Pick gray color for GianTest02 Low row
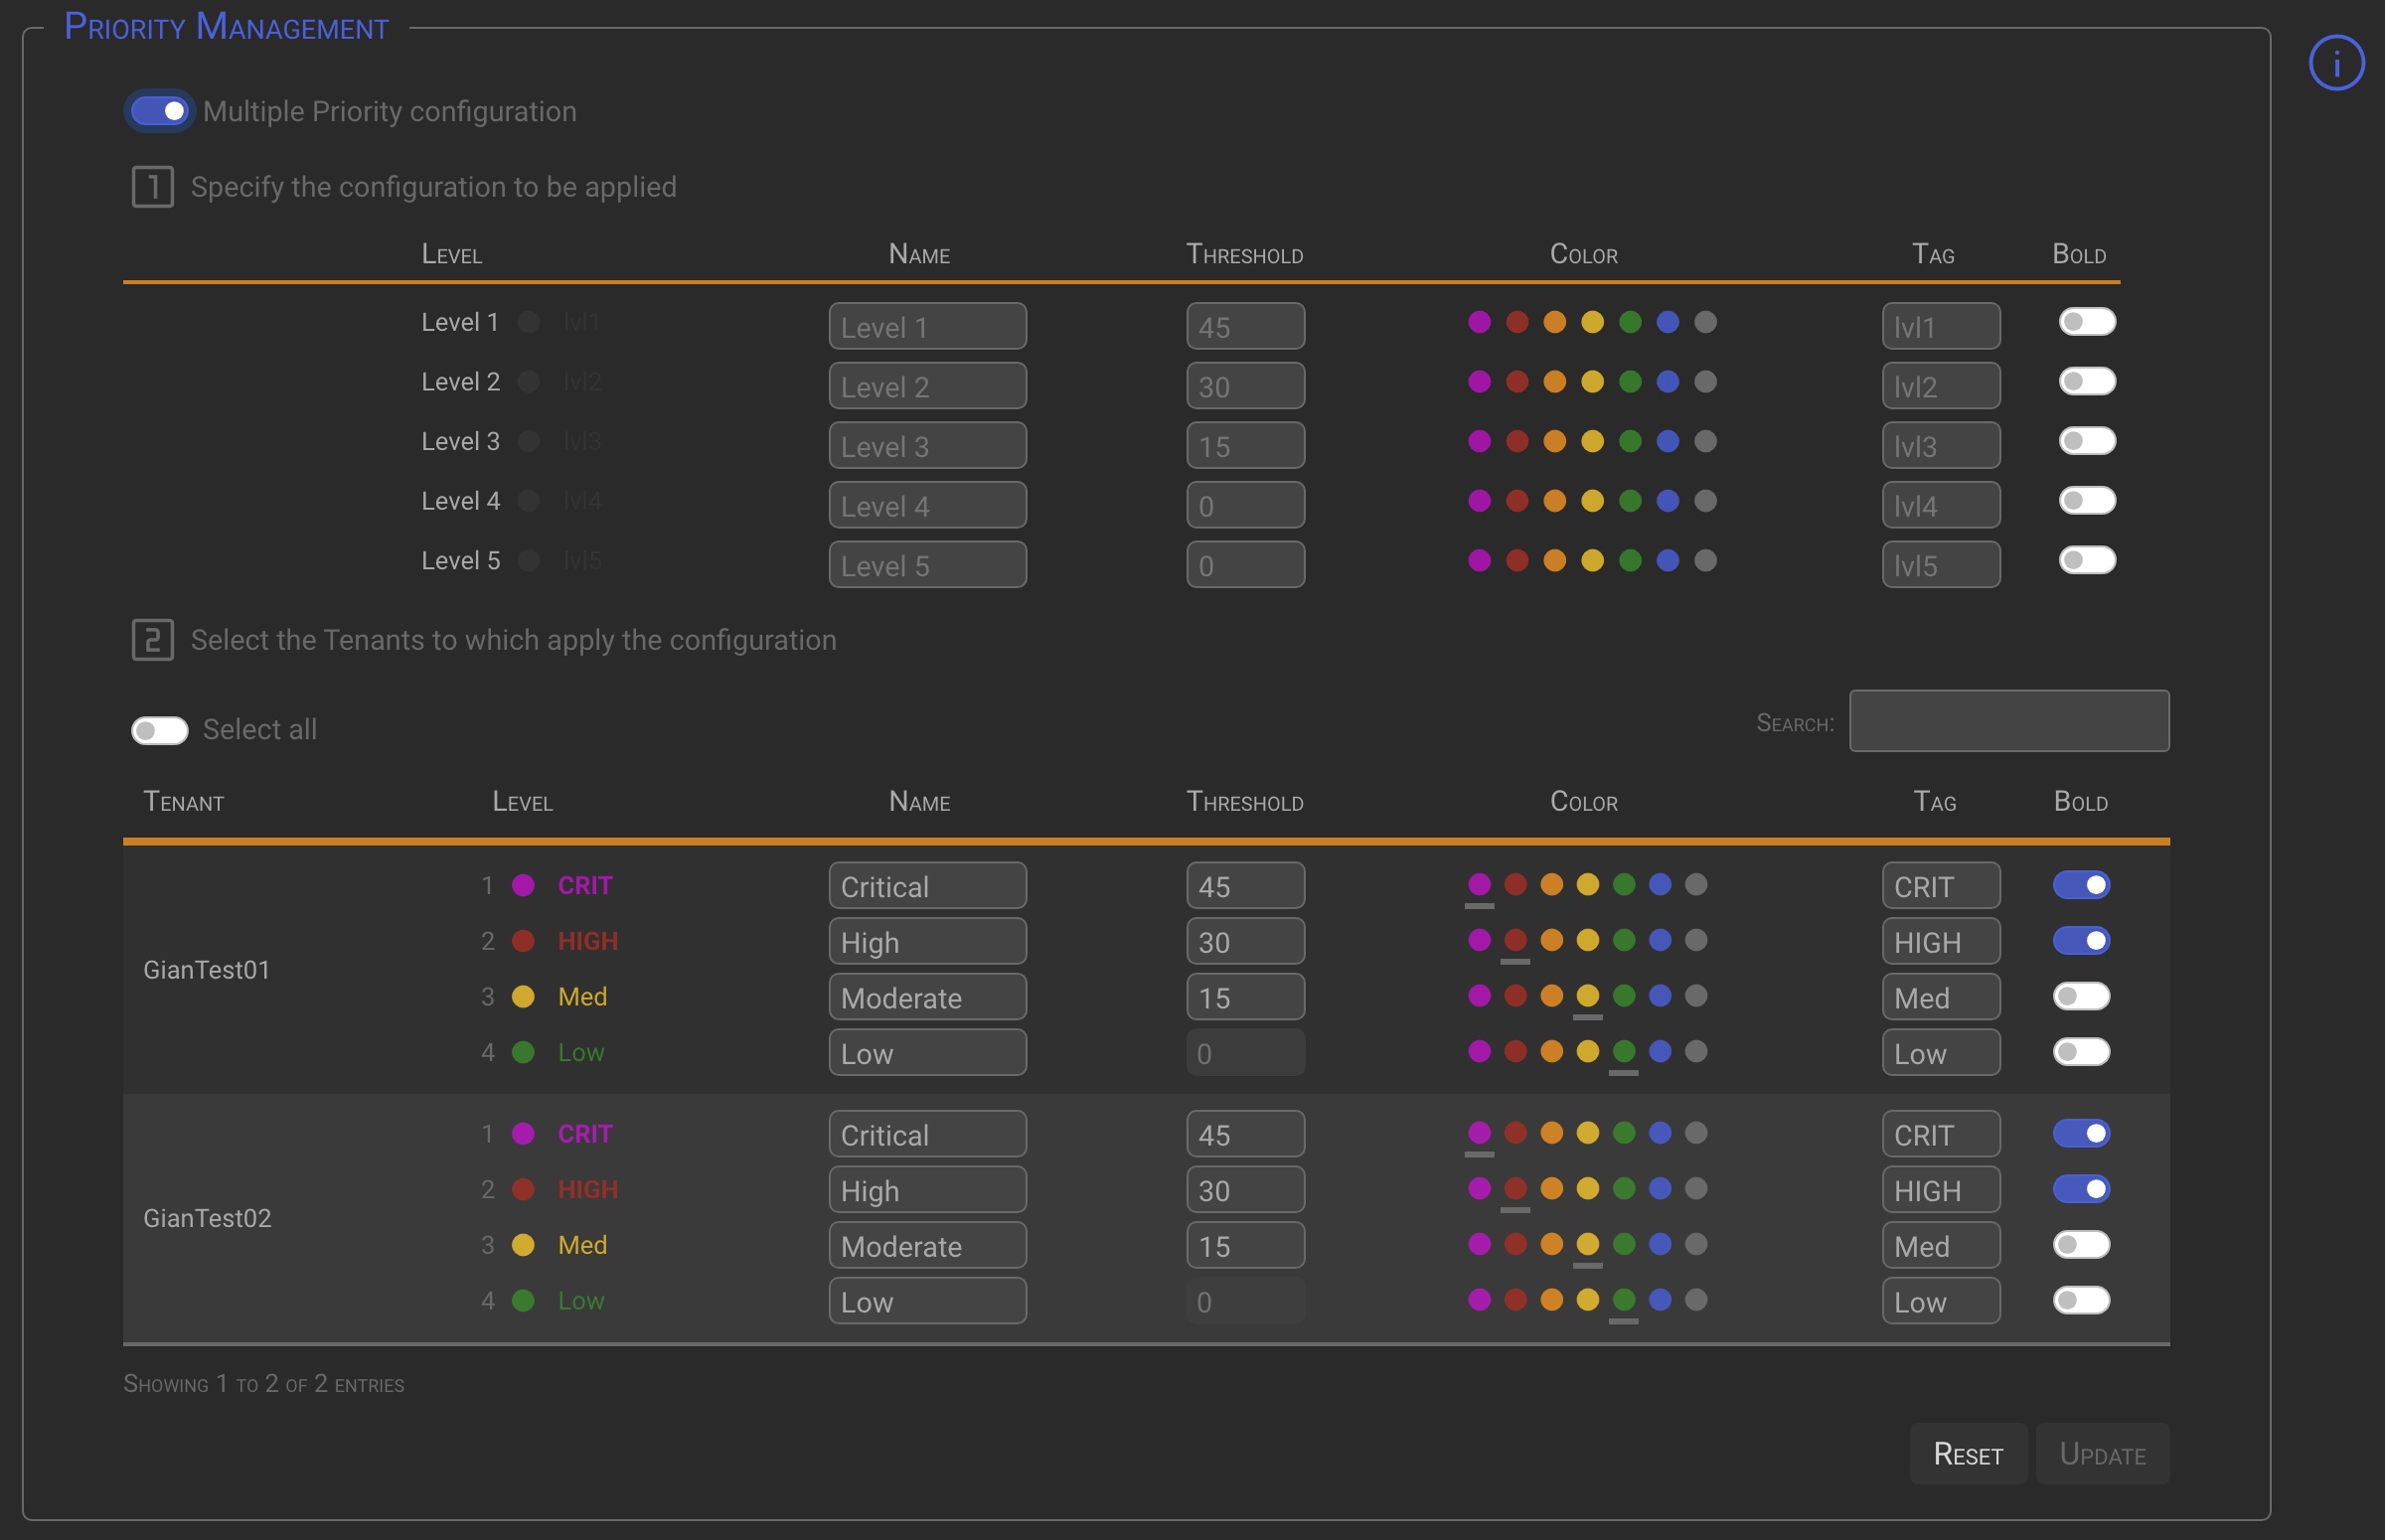This screenshot has width=2385, height=1540. [1696, 1300]
